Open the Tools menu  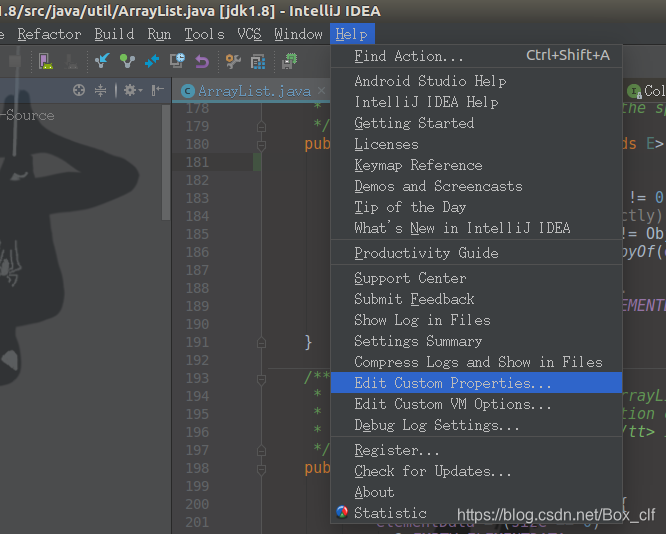coord(204,34)
